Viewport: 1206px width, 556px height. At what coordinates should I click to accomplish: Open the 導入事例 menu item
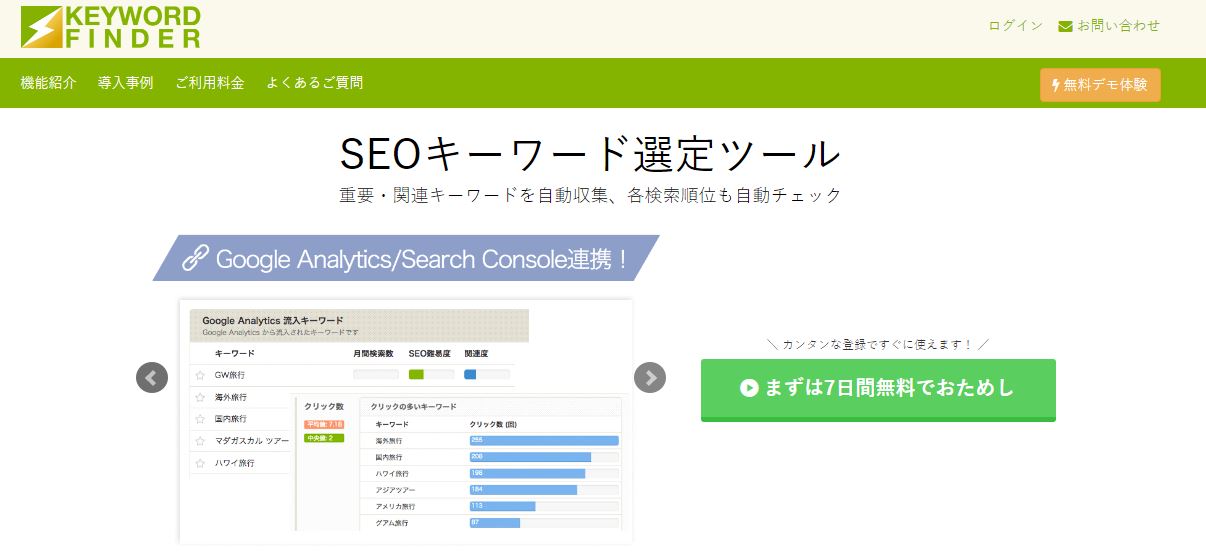click(x=126, y=83)
